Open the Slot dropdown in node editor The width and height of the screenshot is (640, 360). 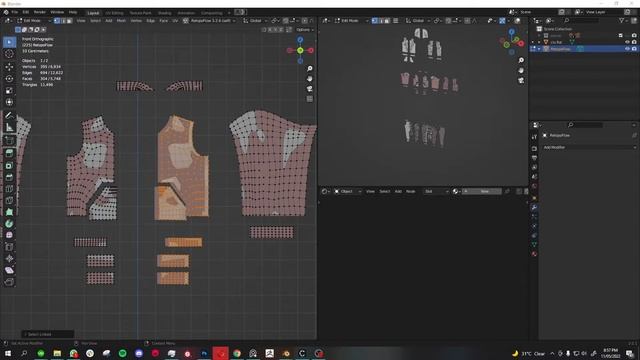436,191
